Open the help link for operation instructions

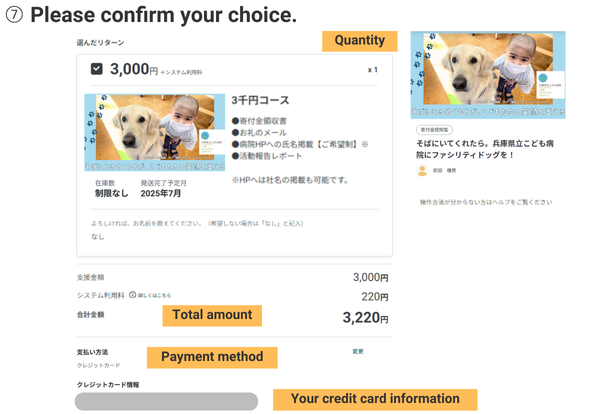click(485, 202)
